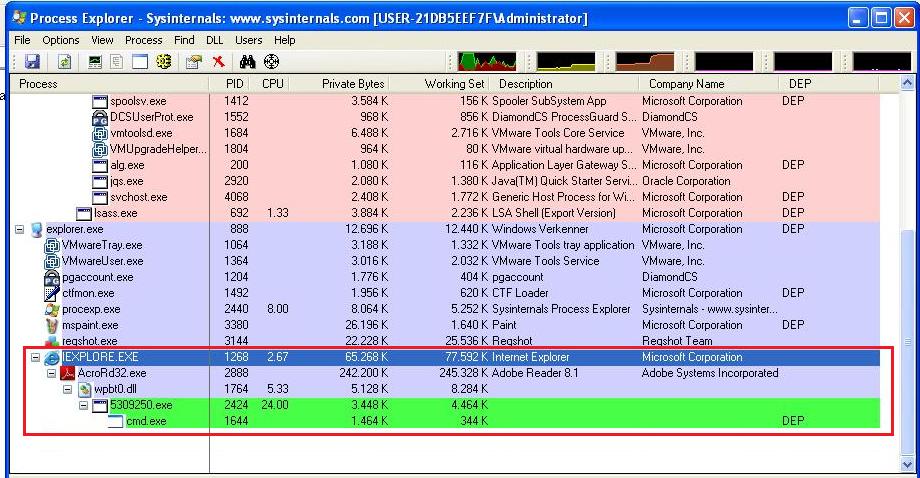Click the explorer.exe process icon
Viewport: 920px width, 478px height.
(37, 229)
